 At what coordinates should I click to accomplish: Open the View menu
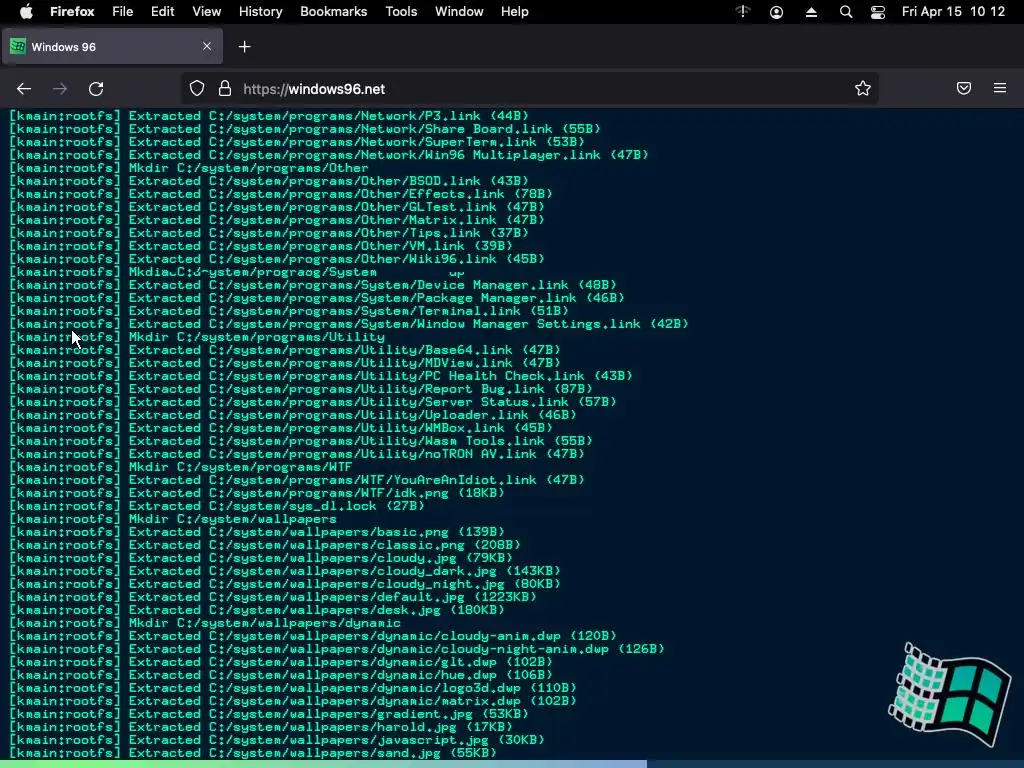[206, 12]
